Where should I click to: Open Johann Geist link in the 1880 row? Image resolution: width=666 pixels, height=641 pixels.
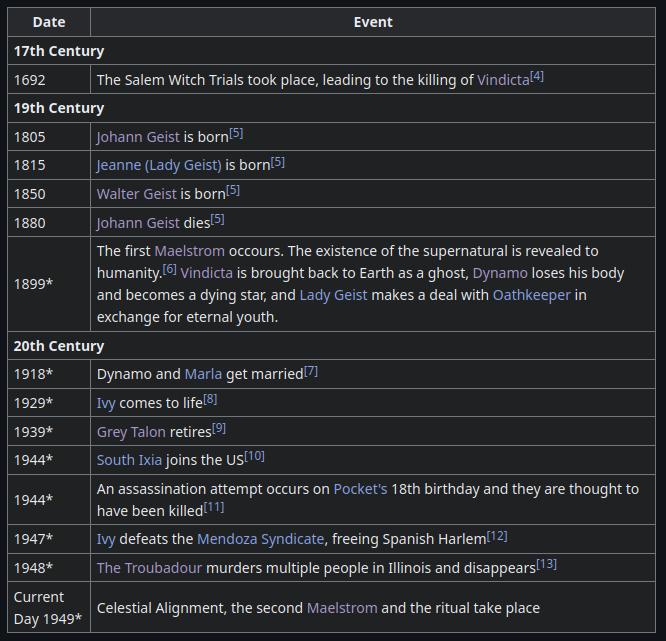coord(138,223)
